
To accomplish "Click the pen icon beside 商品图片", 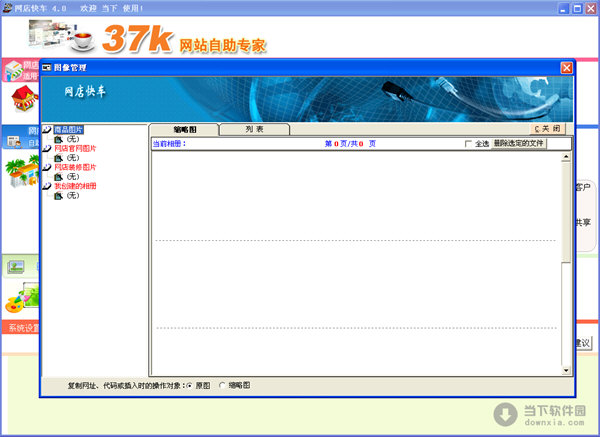I will 47,130.
